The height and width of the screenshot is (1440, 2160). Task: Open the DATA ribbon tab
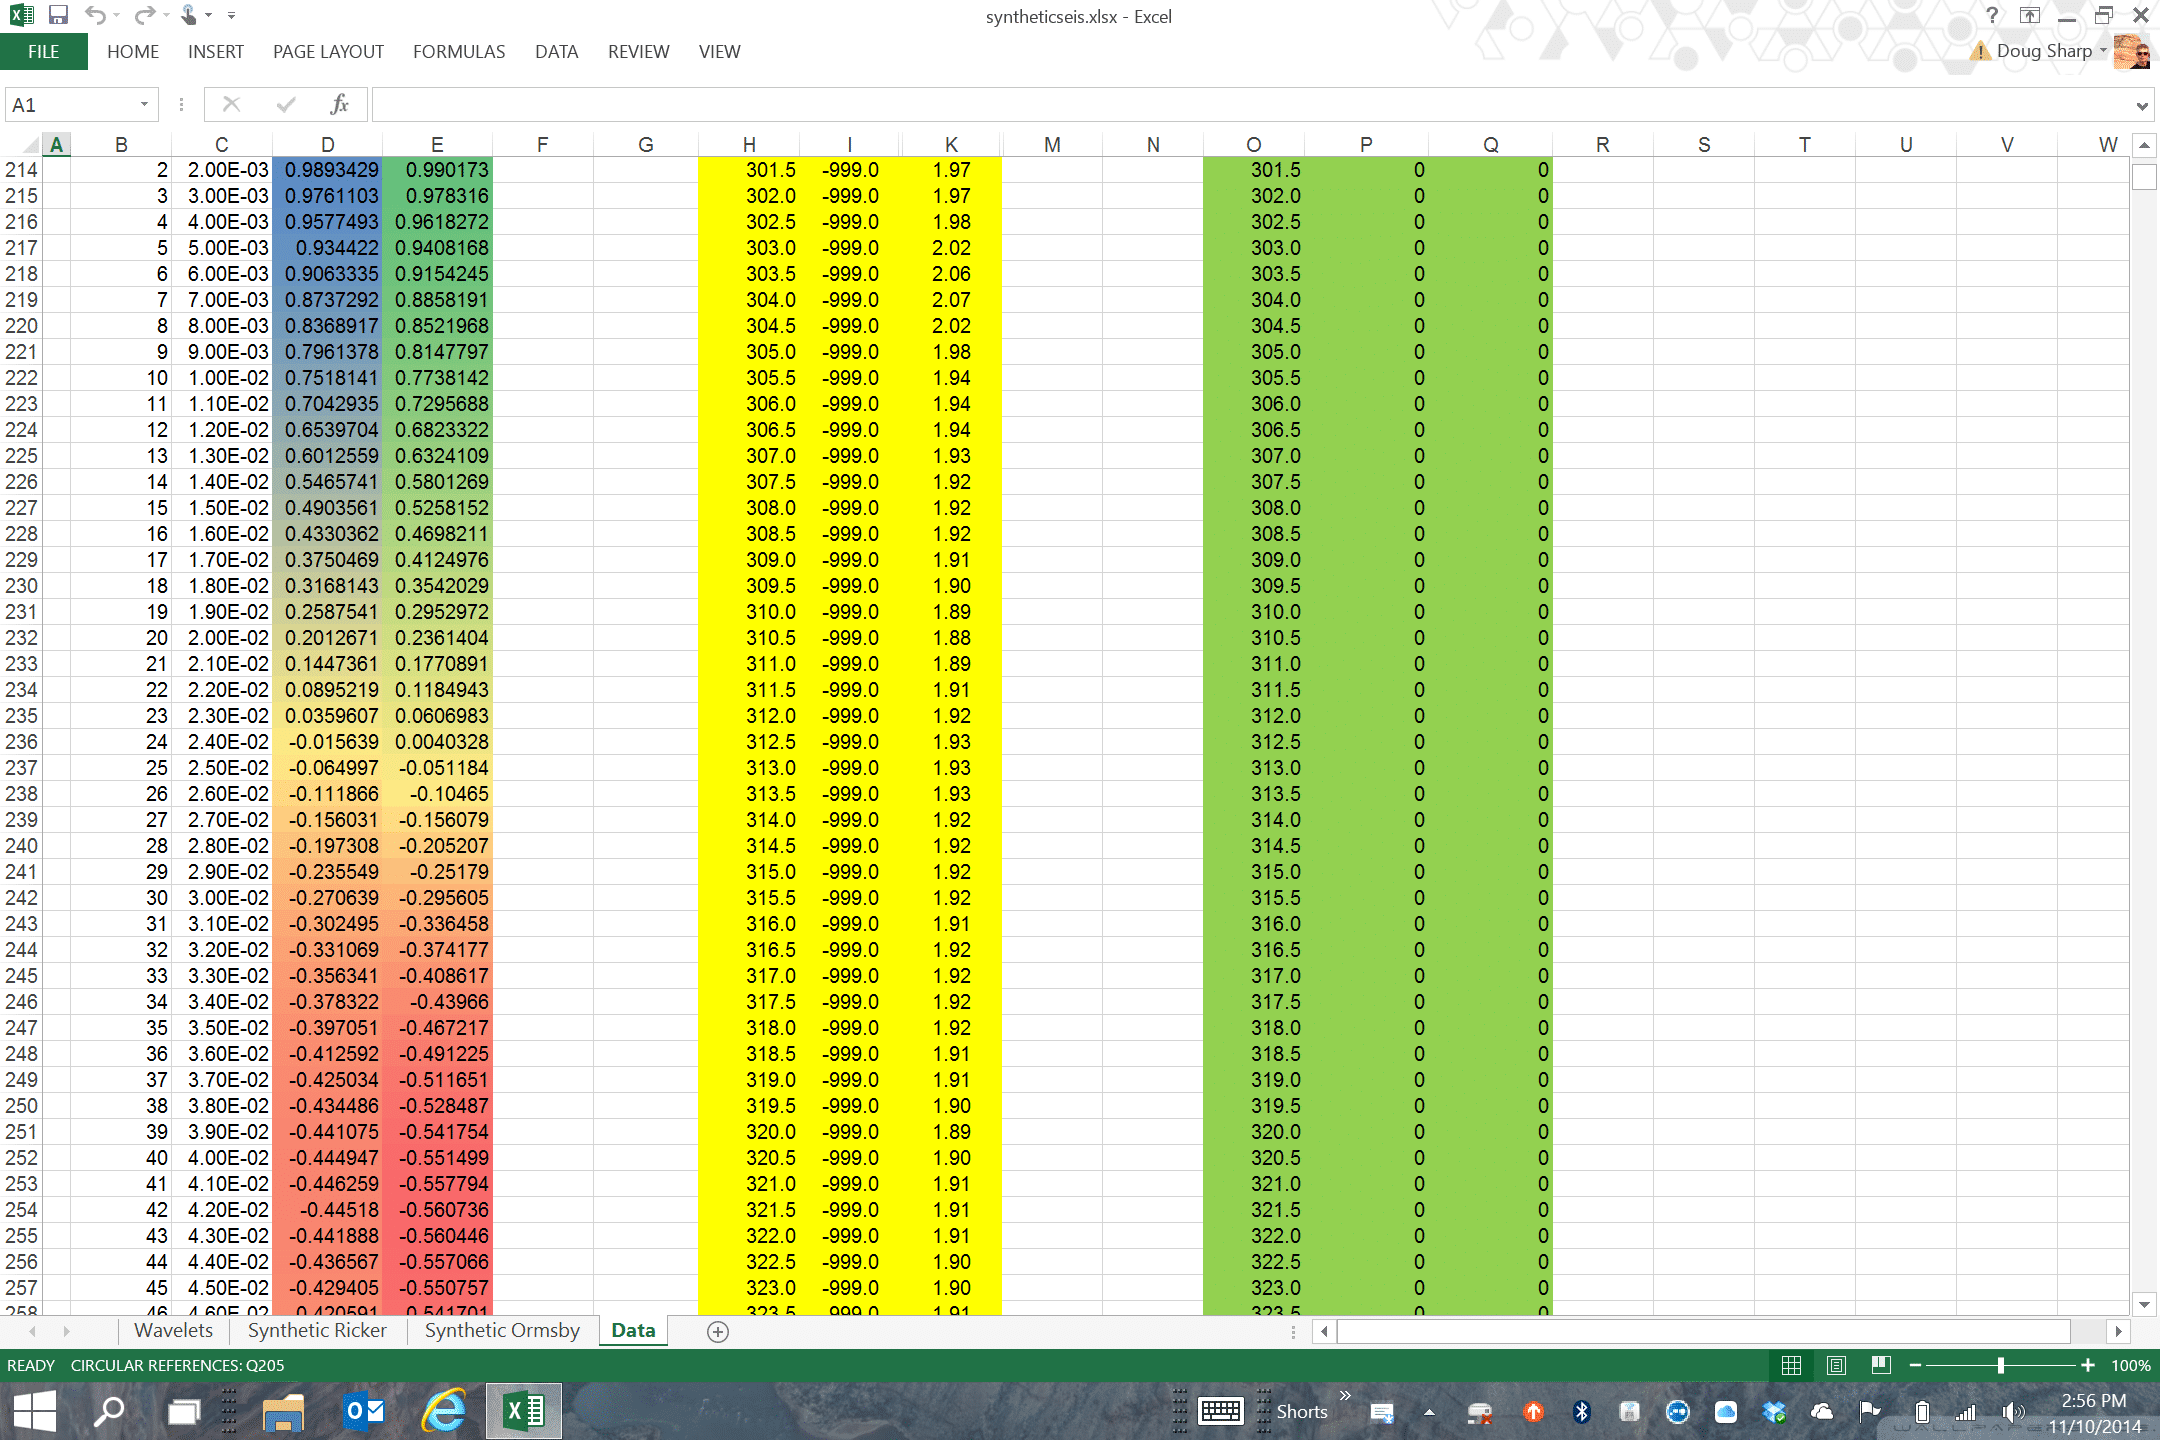coord(556,51)
